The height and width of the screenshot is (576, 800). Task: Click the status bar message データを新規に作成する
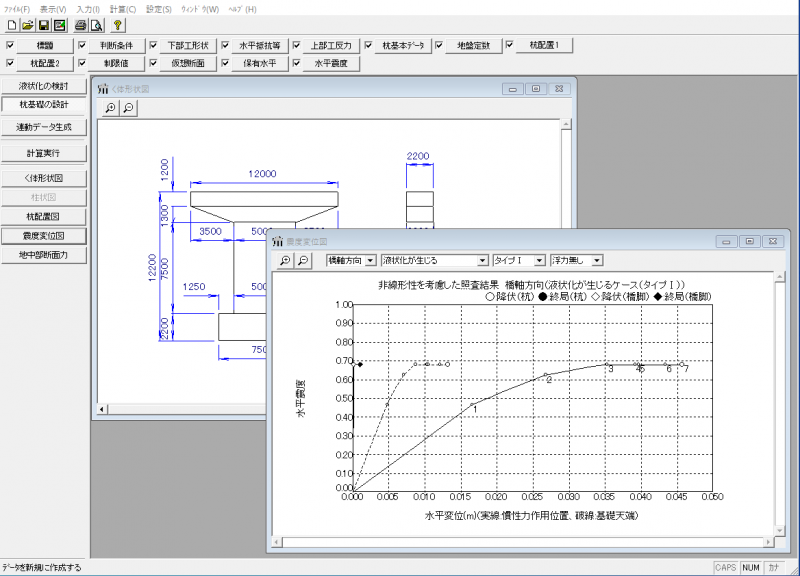click(x=41, y=567)
